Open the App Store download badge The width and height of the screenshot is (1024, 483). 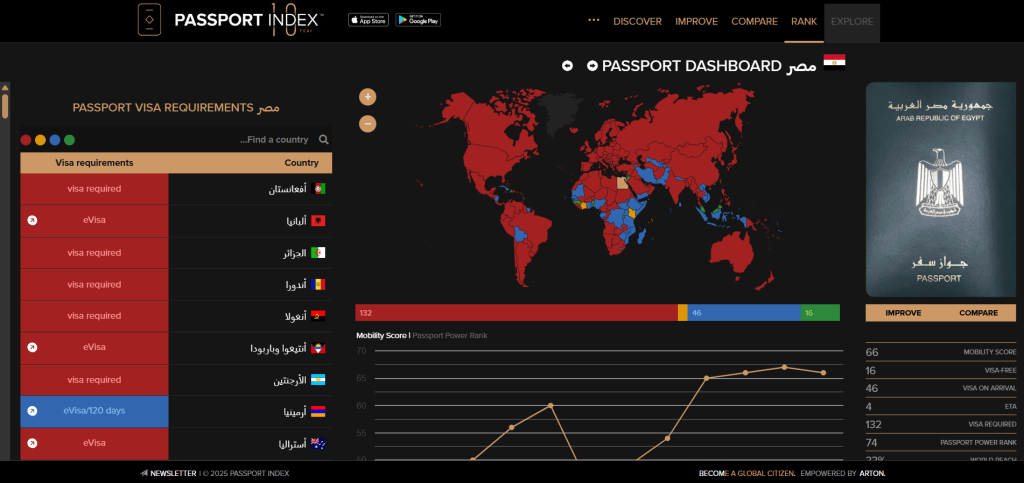(368, 20)
